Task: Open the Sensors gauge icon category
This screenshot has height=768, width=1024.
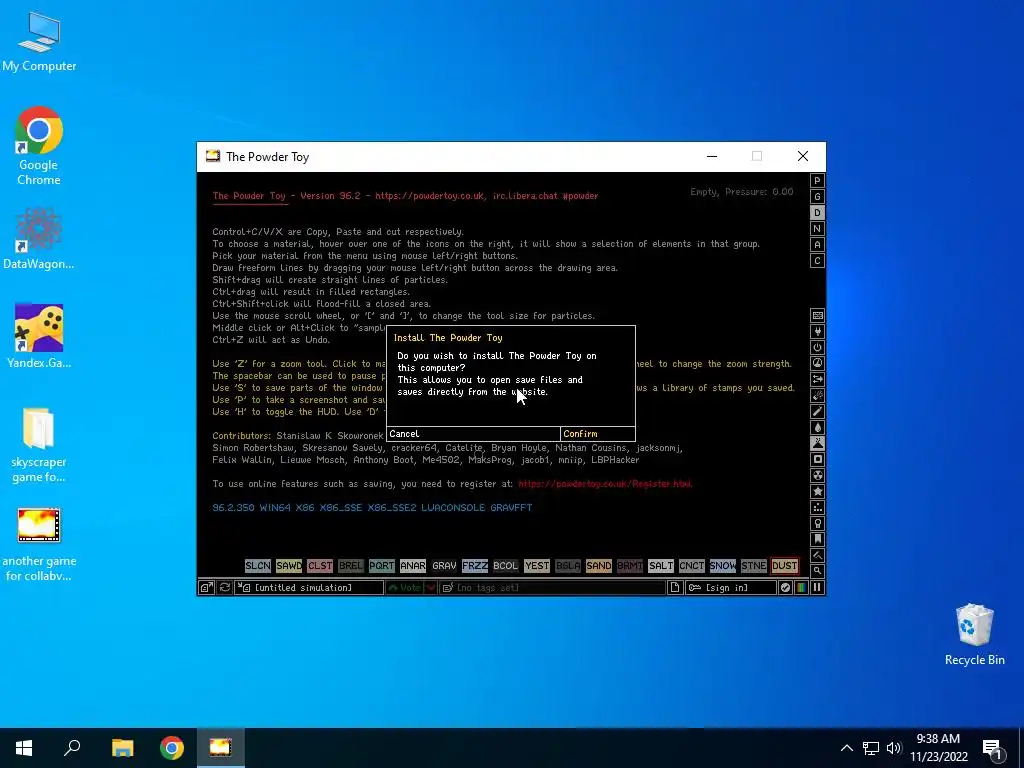Action: click(818, 363)
